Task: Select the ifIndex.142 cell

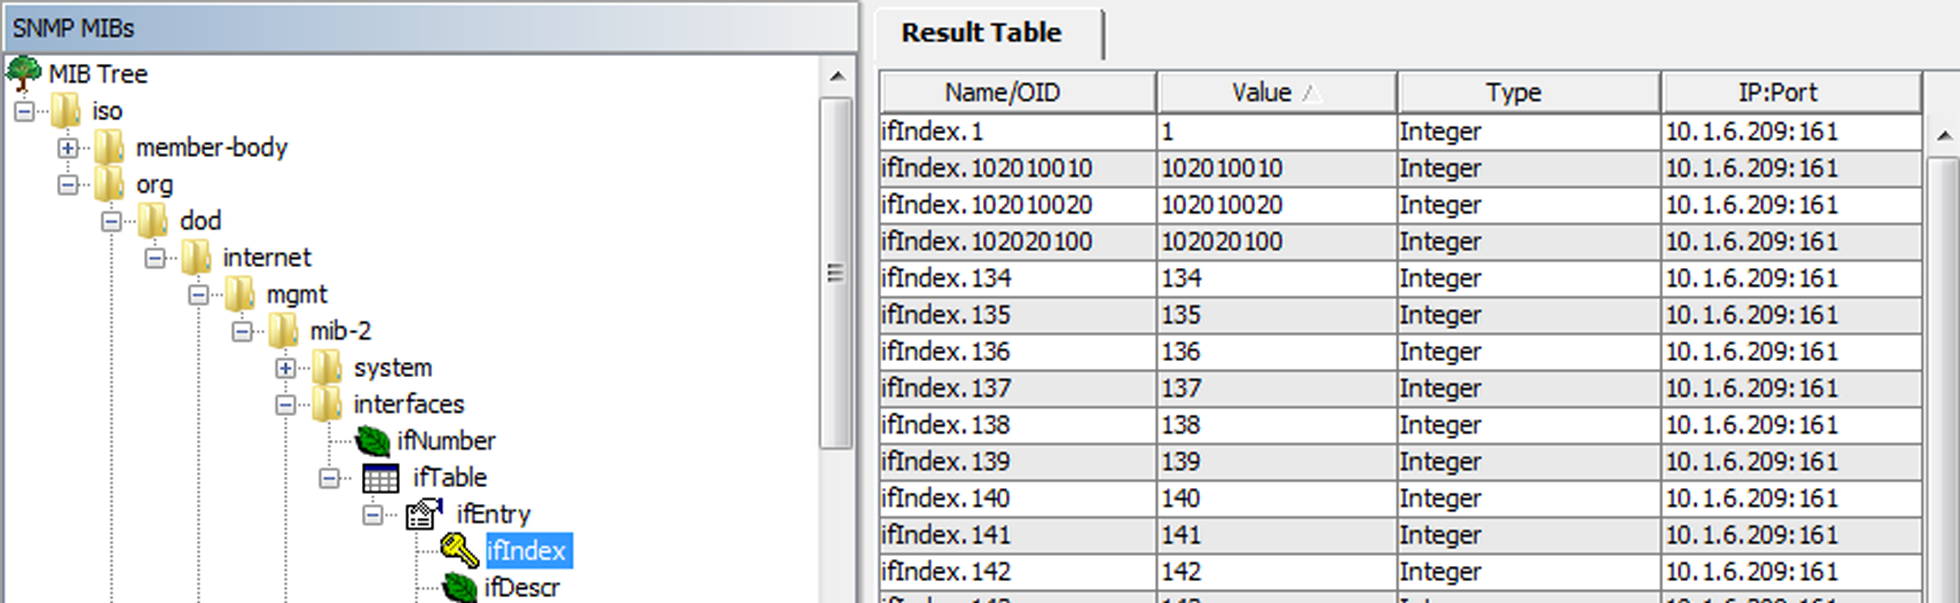Action: point(1017,571)
